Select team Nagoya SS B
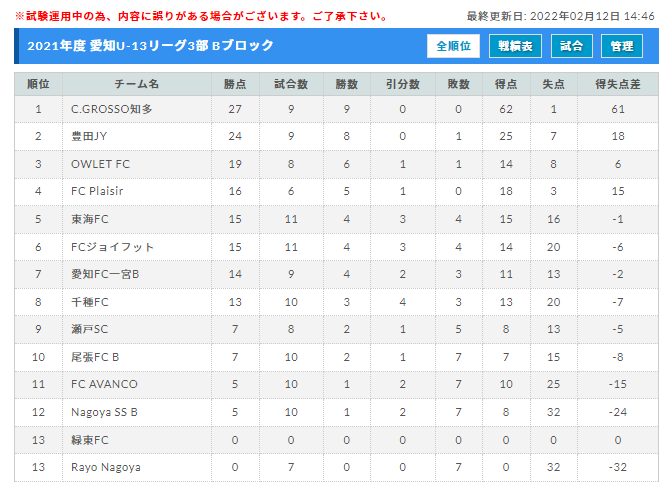This screenshot has height=490, width=668. [x=104, y=412]
